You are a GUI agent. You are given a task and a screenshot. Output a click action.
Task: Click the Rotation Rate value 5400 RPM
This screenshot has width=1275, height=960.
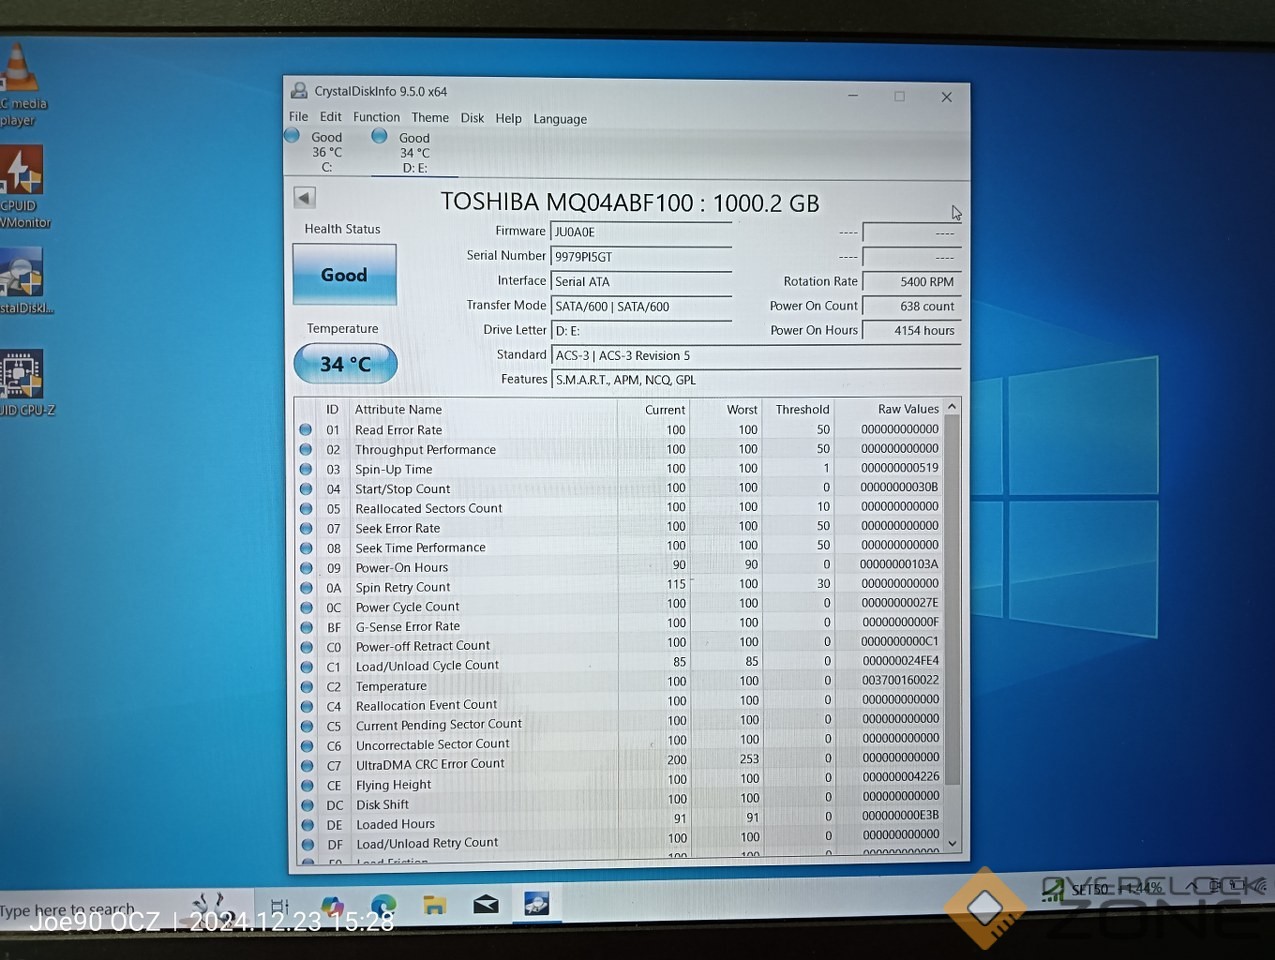tap(912, 282)
